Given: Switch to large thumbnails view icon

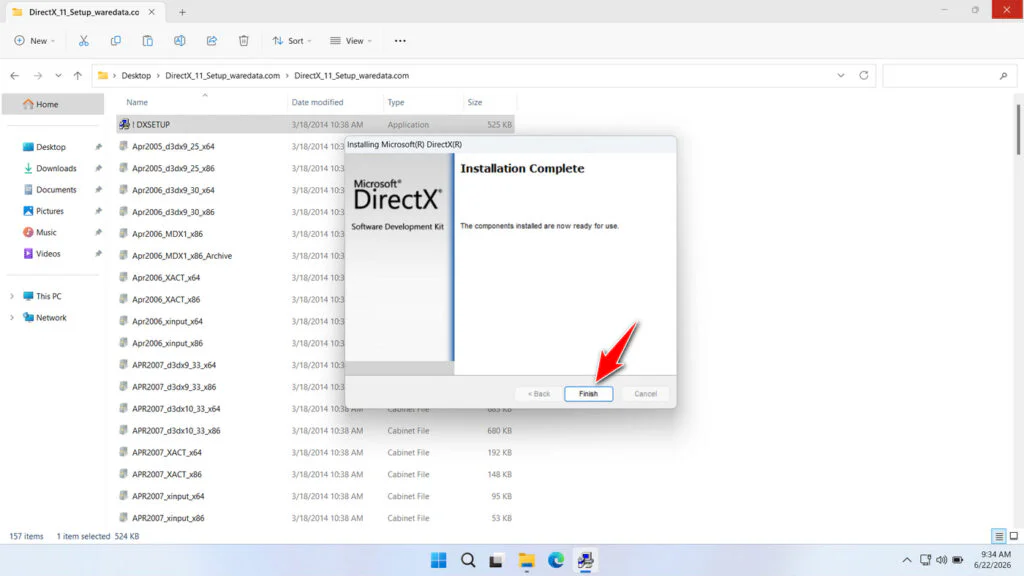Looking at the screenshot, I should (x=1014, y=536).
